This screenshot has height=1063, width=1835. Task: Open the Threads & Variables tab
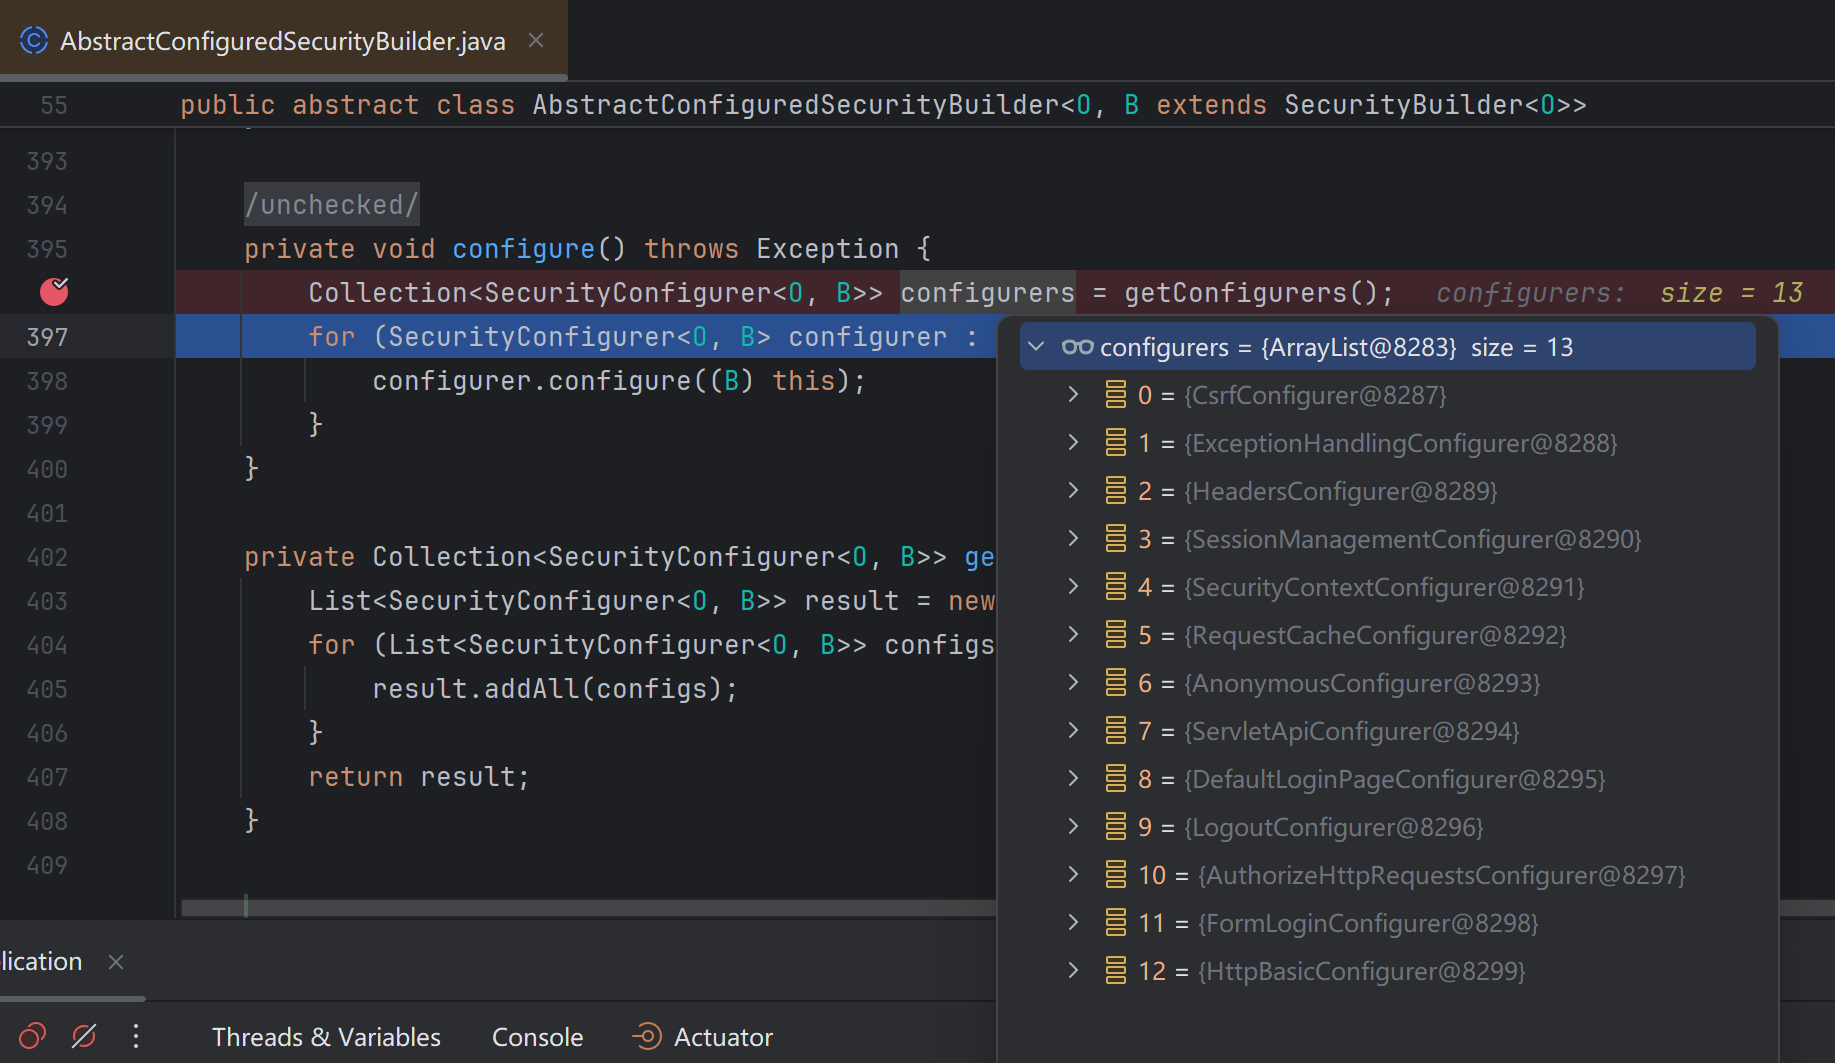(x=326, y=1037)
